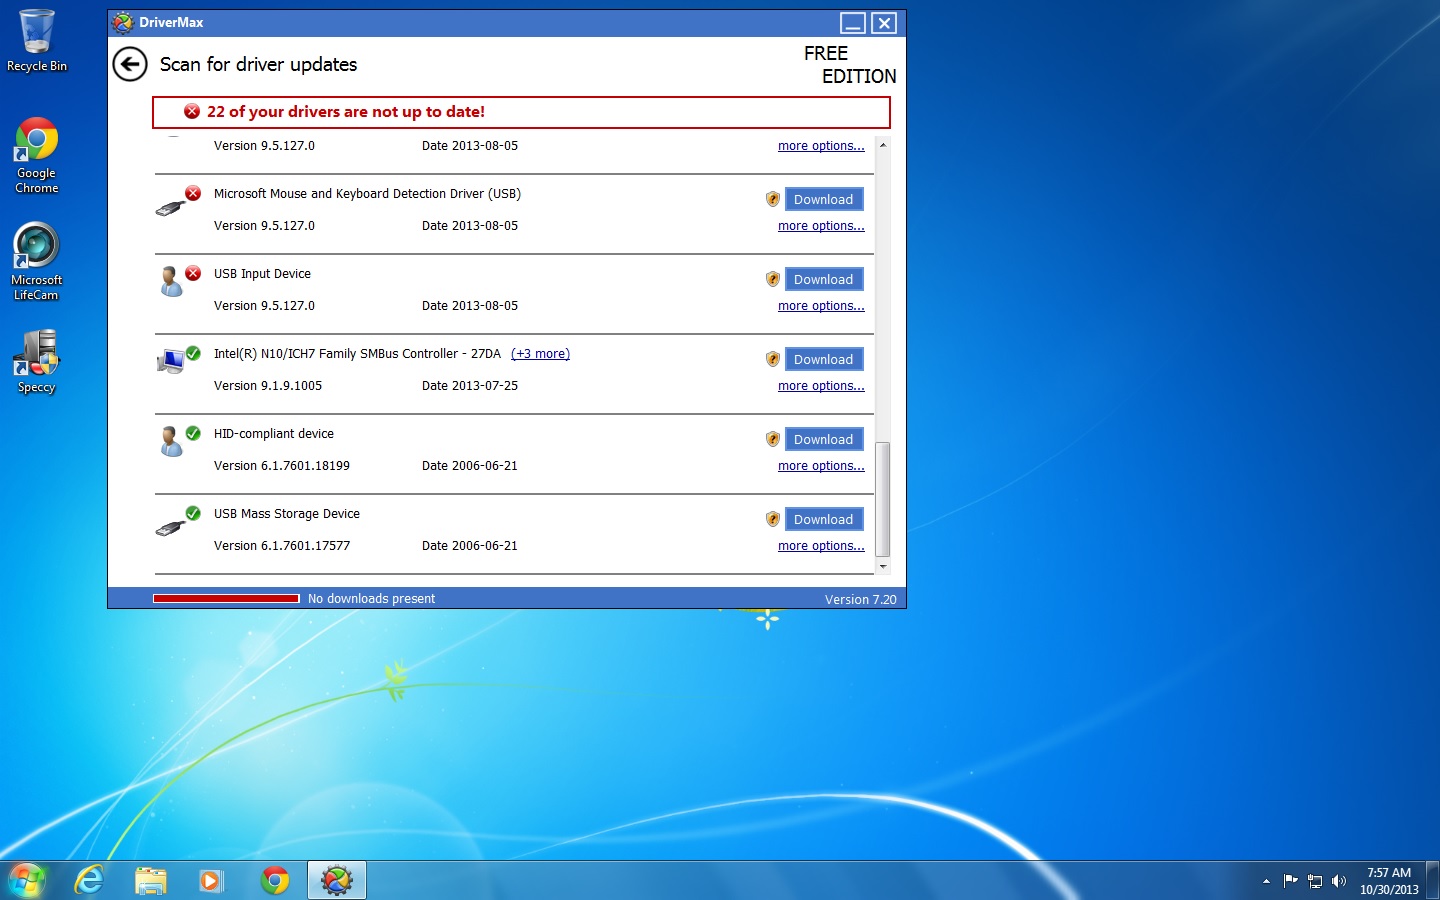Image resolution: width=1440 pixels, height=900 pixels.
Task: Open more options for USB Mass Storage Device
Action: click(x=821, y=546)
